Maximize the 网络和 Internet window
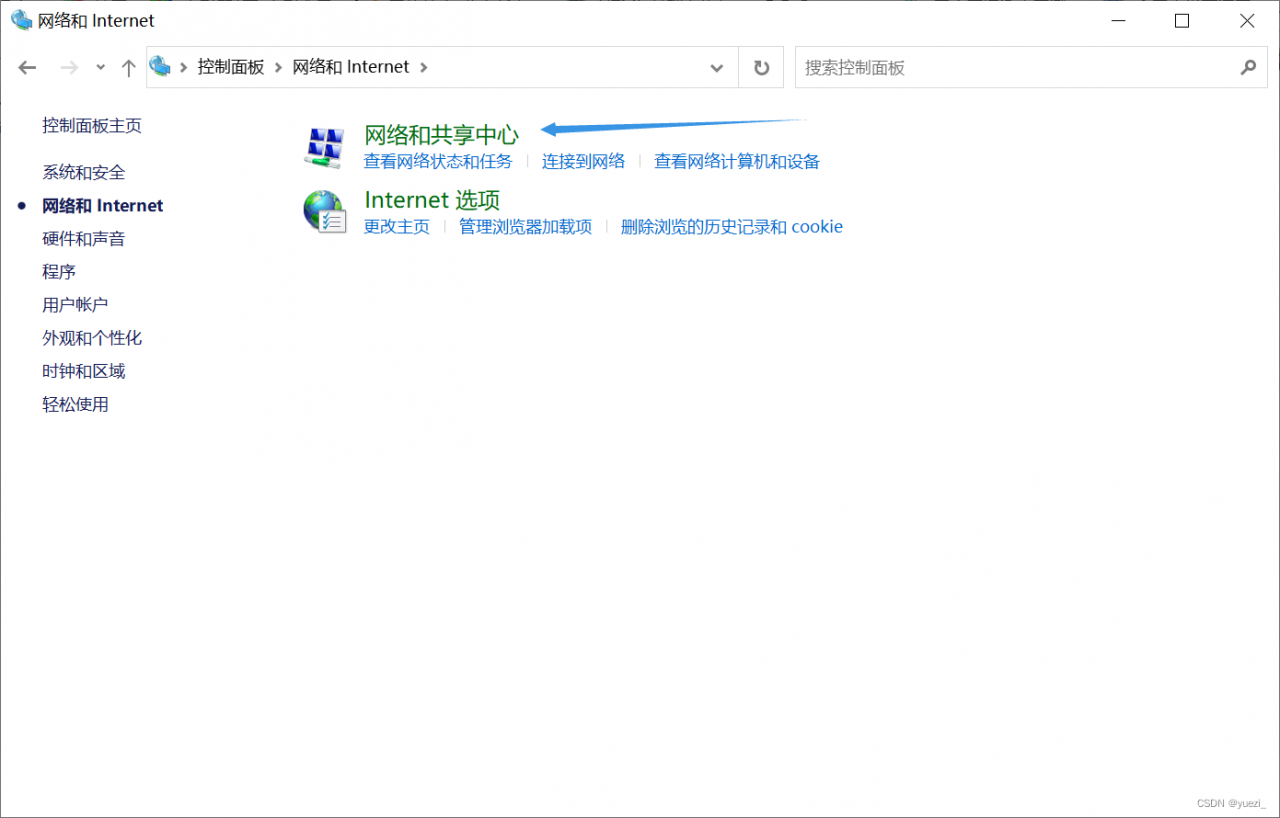Image resolution: width=1280 pixels, height=818 pixels. coord(1182,20)
